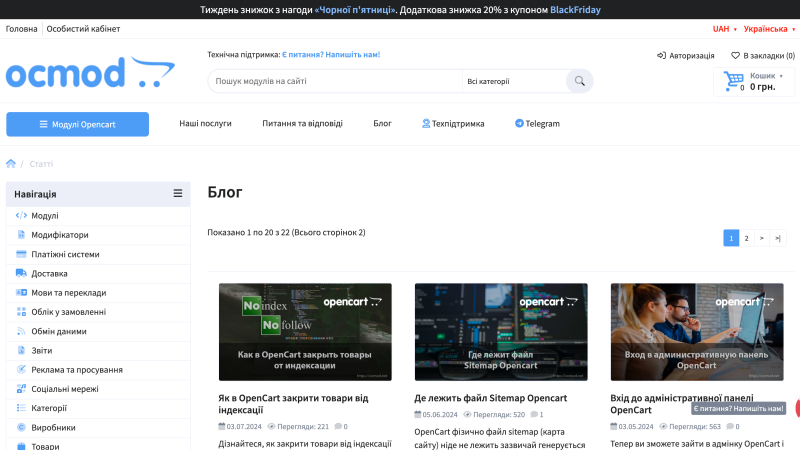800x450 pixels.
Task: Expand the Кошик cart dropdown
Action: coord(766,76)
